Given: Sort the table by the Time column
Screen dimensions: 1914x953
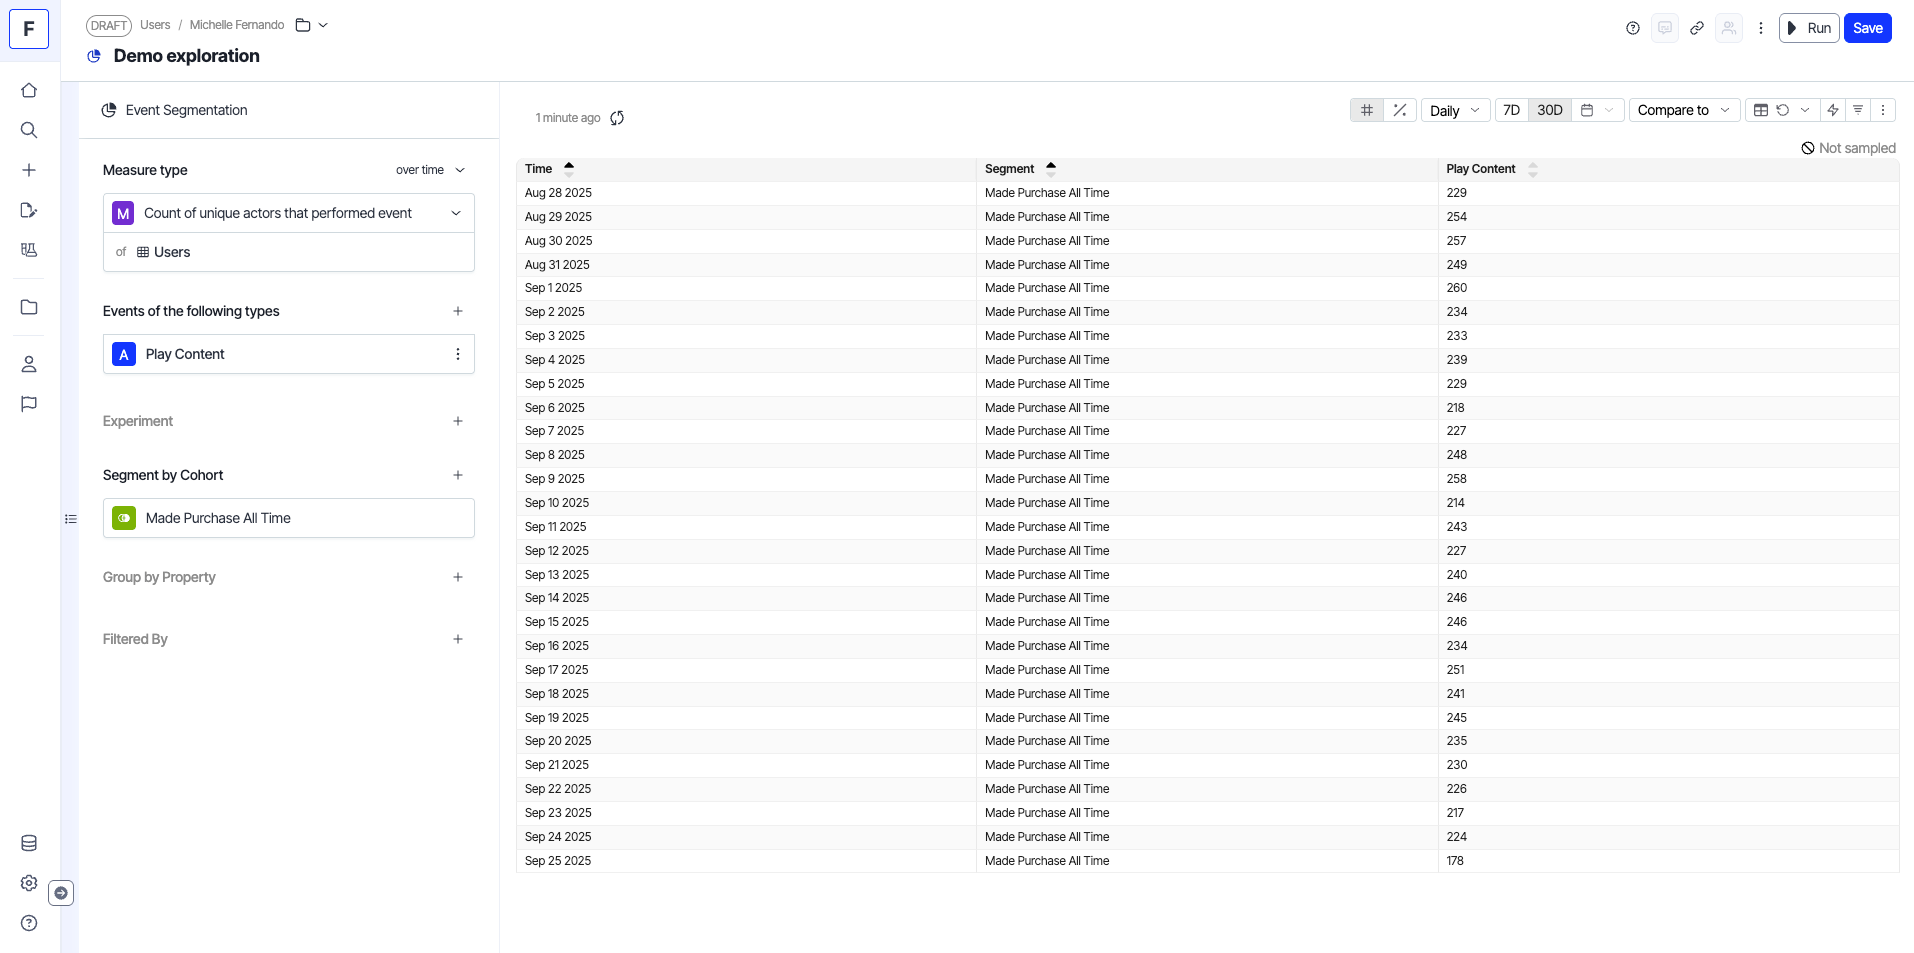Looking at the screenshot, I should (539, 169).
